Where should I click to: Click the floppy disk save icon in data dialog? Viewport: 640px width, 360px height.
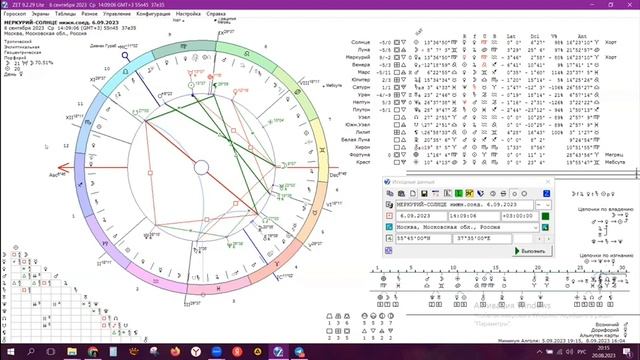424,193
